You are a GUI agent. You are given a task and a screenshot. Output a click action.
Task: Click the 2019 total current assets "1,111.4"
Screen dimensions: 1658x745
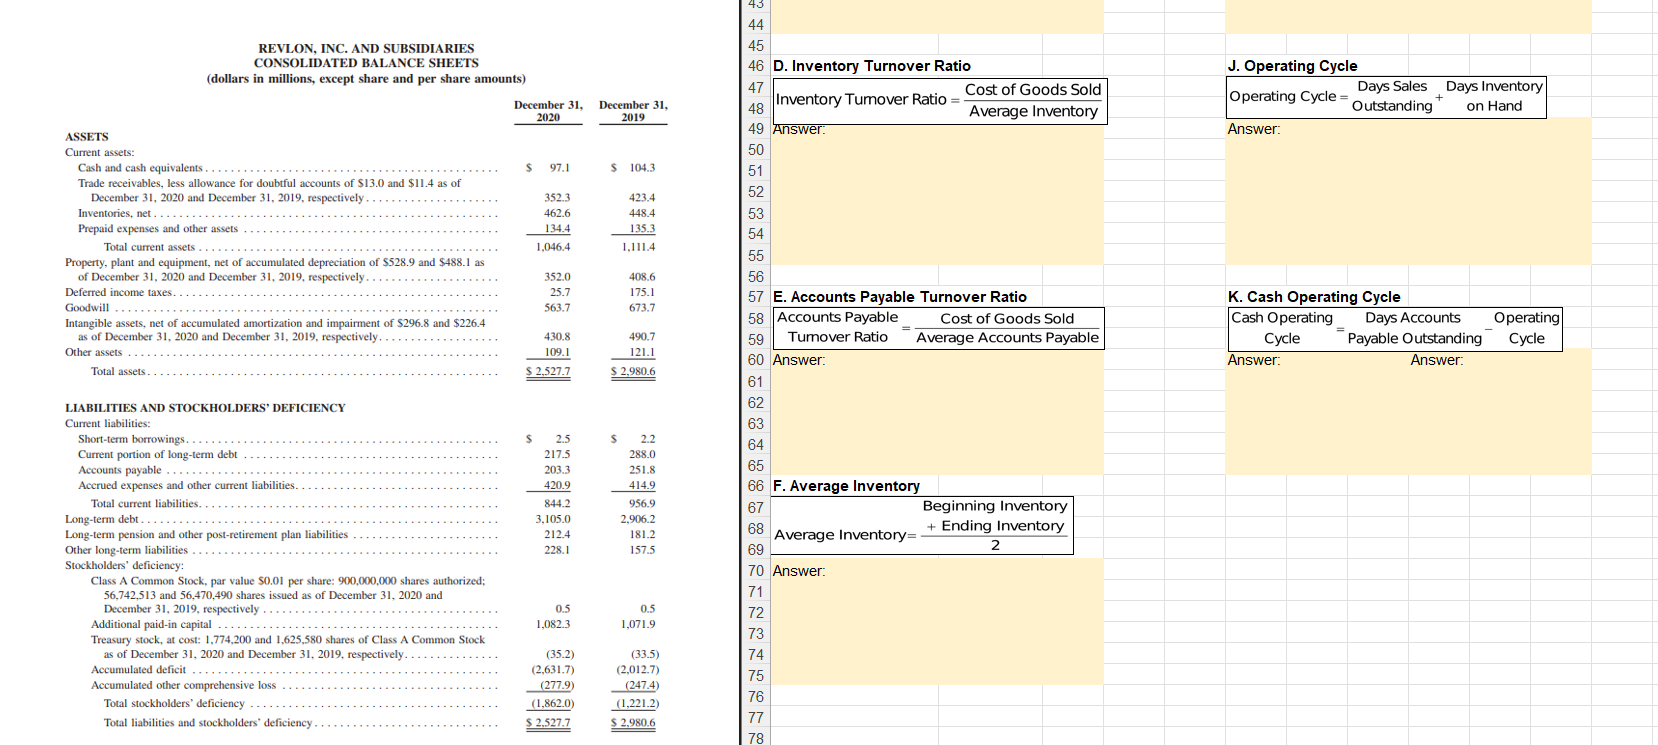(x=638, y=247)
